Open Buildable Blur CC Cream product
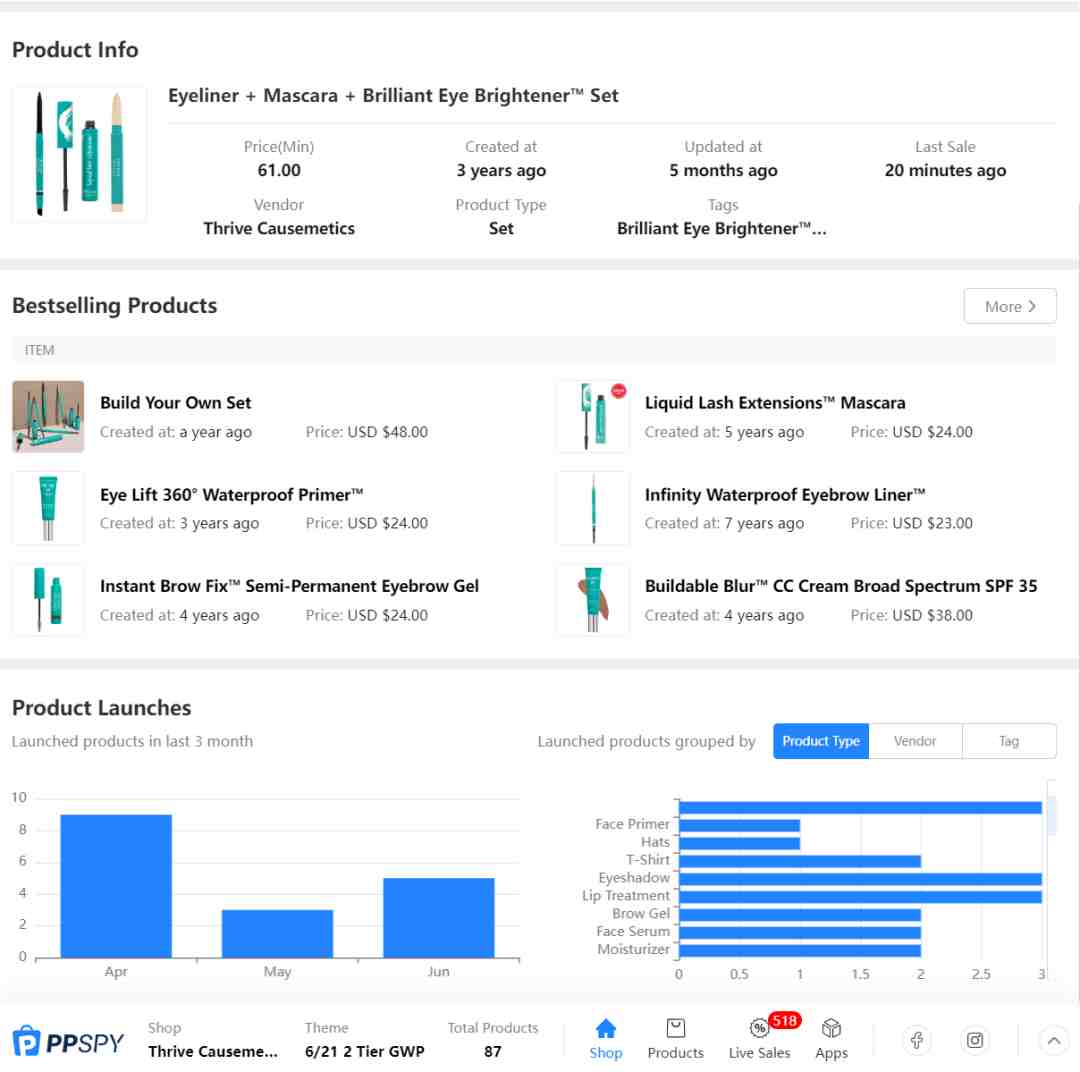Viewport: 1080px width, 1072px height. pos(841,586)
